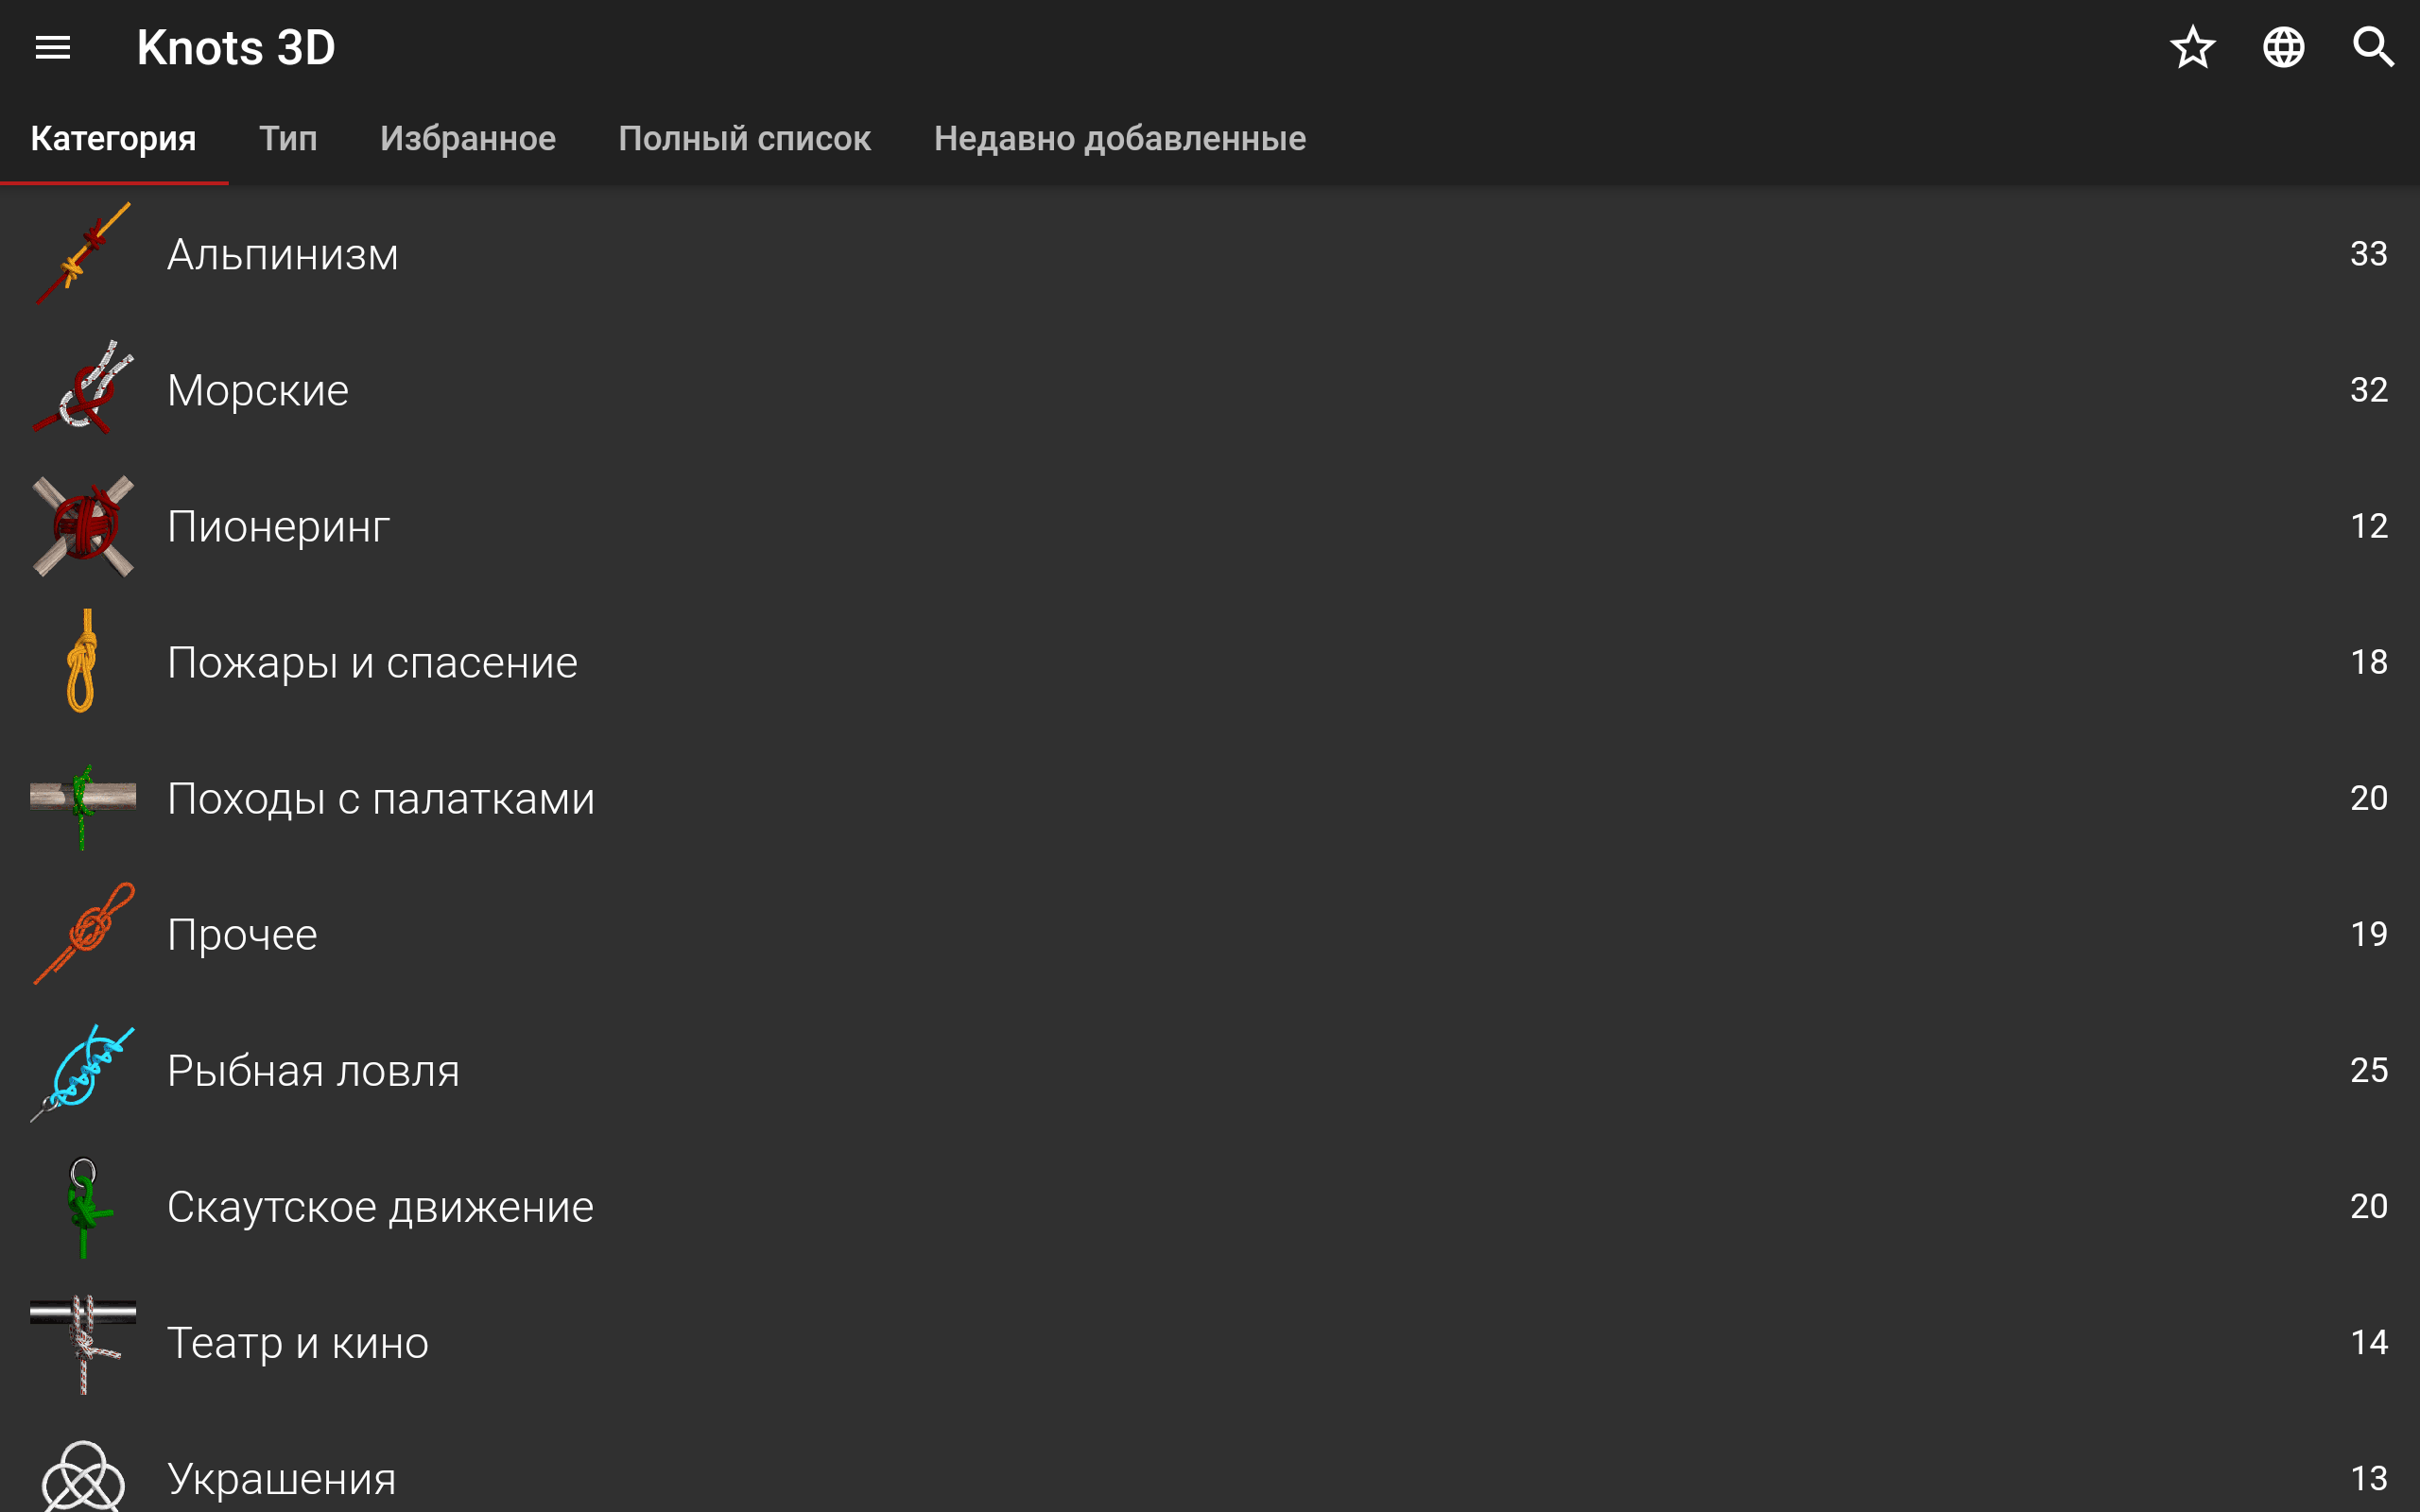
Task: Open the Походы с палатками category
Action: click(381, 798)
